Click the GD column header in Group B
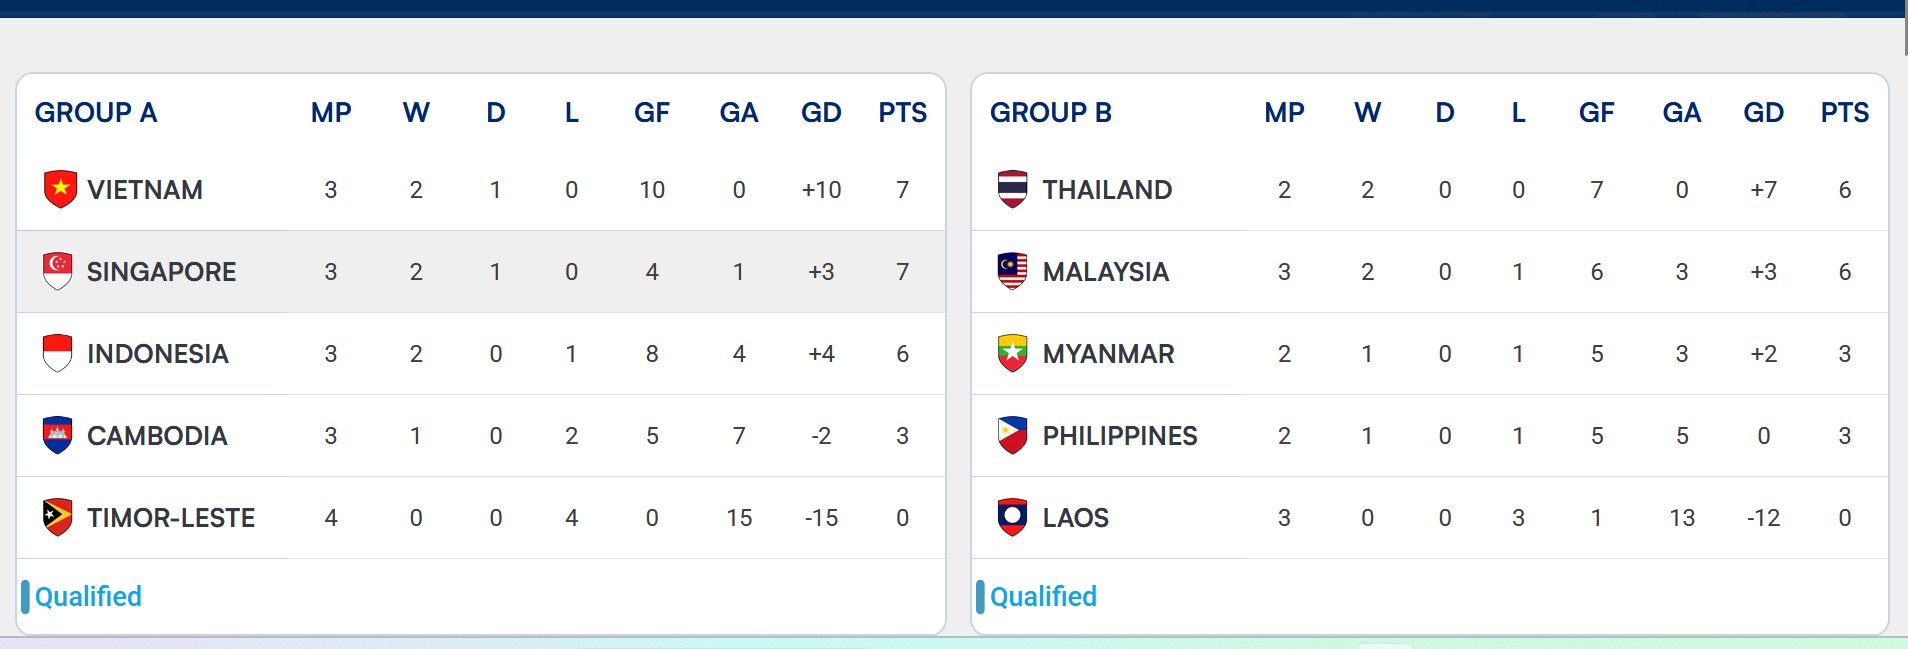The height and width of the screenshot is (649, 1908). (1763, 113)
